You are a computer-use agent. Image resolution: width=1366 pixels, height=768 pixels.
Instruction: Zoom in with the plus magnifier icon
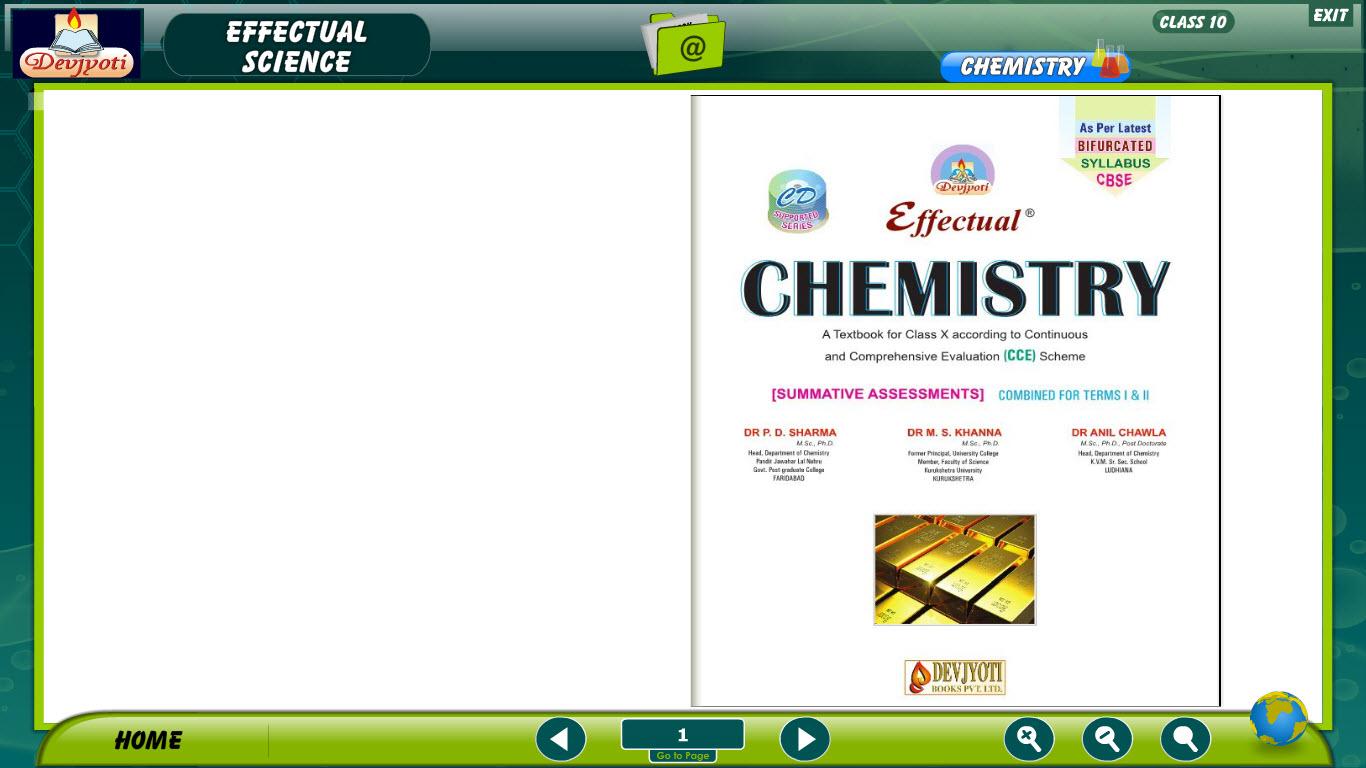pos(1029,740)
